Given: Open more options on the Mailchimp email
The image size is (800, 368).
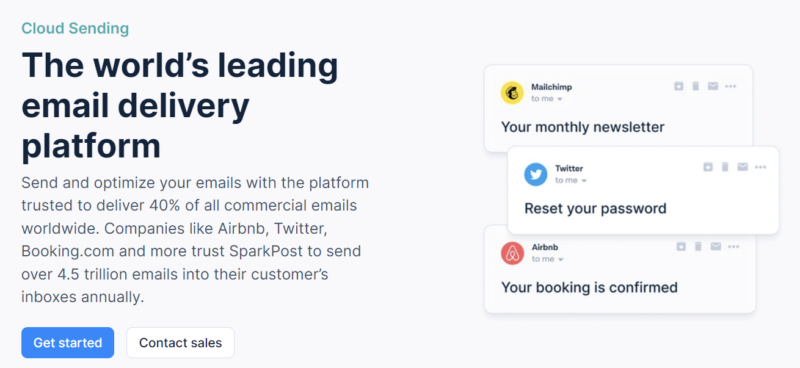Looking at the screenshot, I should coord(731,86).
